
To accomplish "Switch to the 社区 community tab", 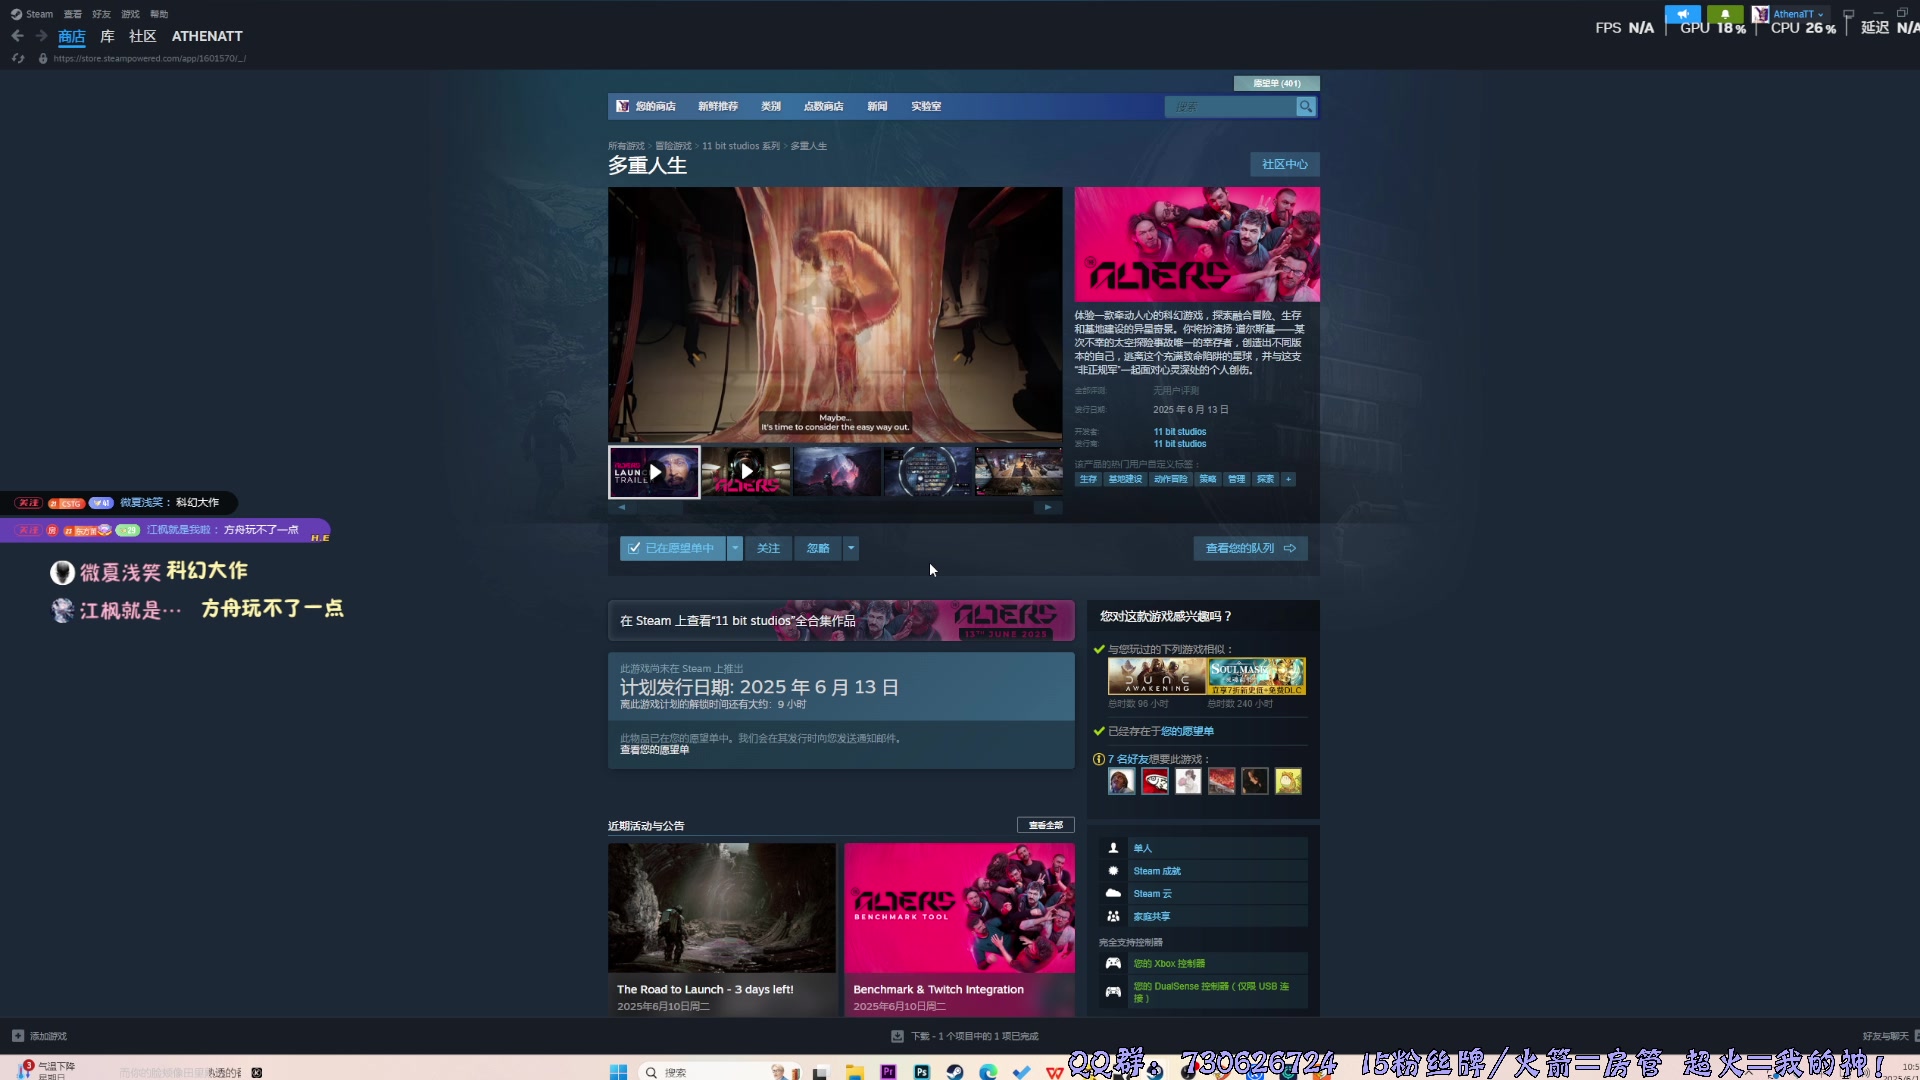I will tap(143, 36).
